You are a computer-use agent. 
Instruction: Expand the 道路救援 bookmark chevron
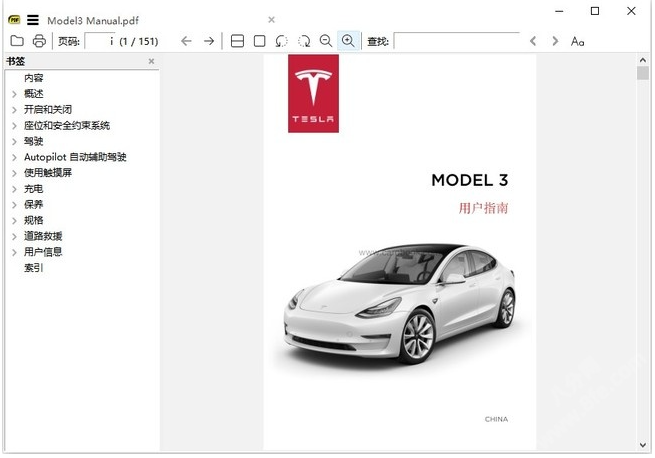pyautogui.click(x=14, y=237)
